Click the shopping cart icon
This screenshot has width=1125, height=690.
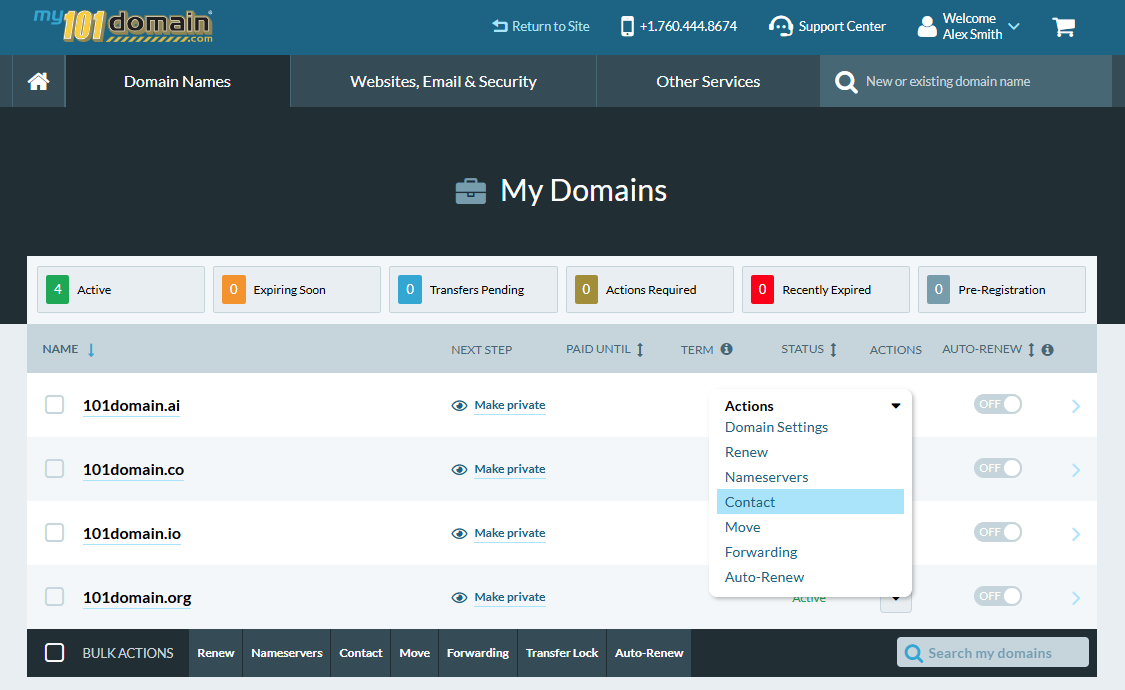coord(1063,27)
